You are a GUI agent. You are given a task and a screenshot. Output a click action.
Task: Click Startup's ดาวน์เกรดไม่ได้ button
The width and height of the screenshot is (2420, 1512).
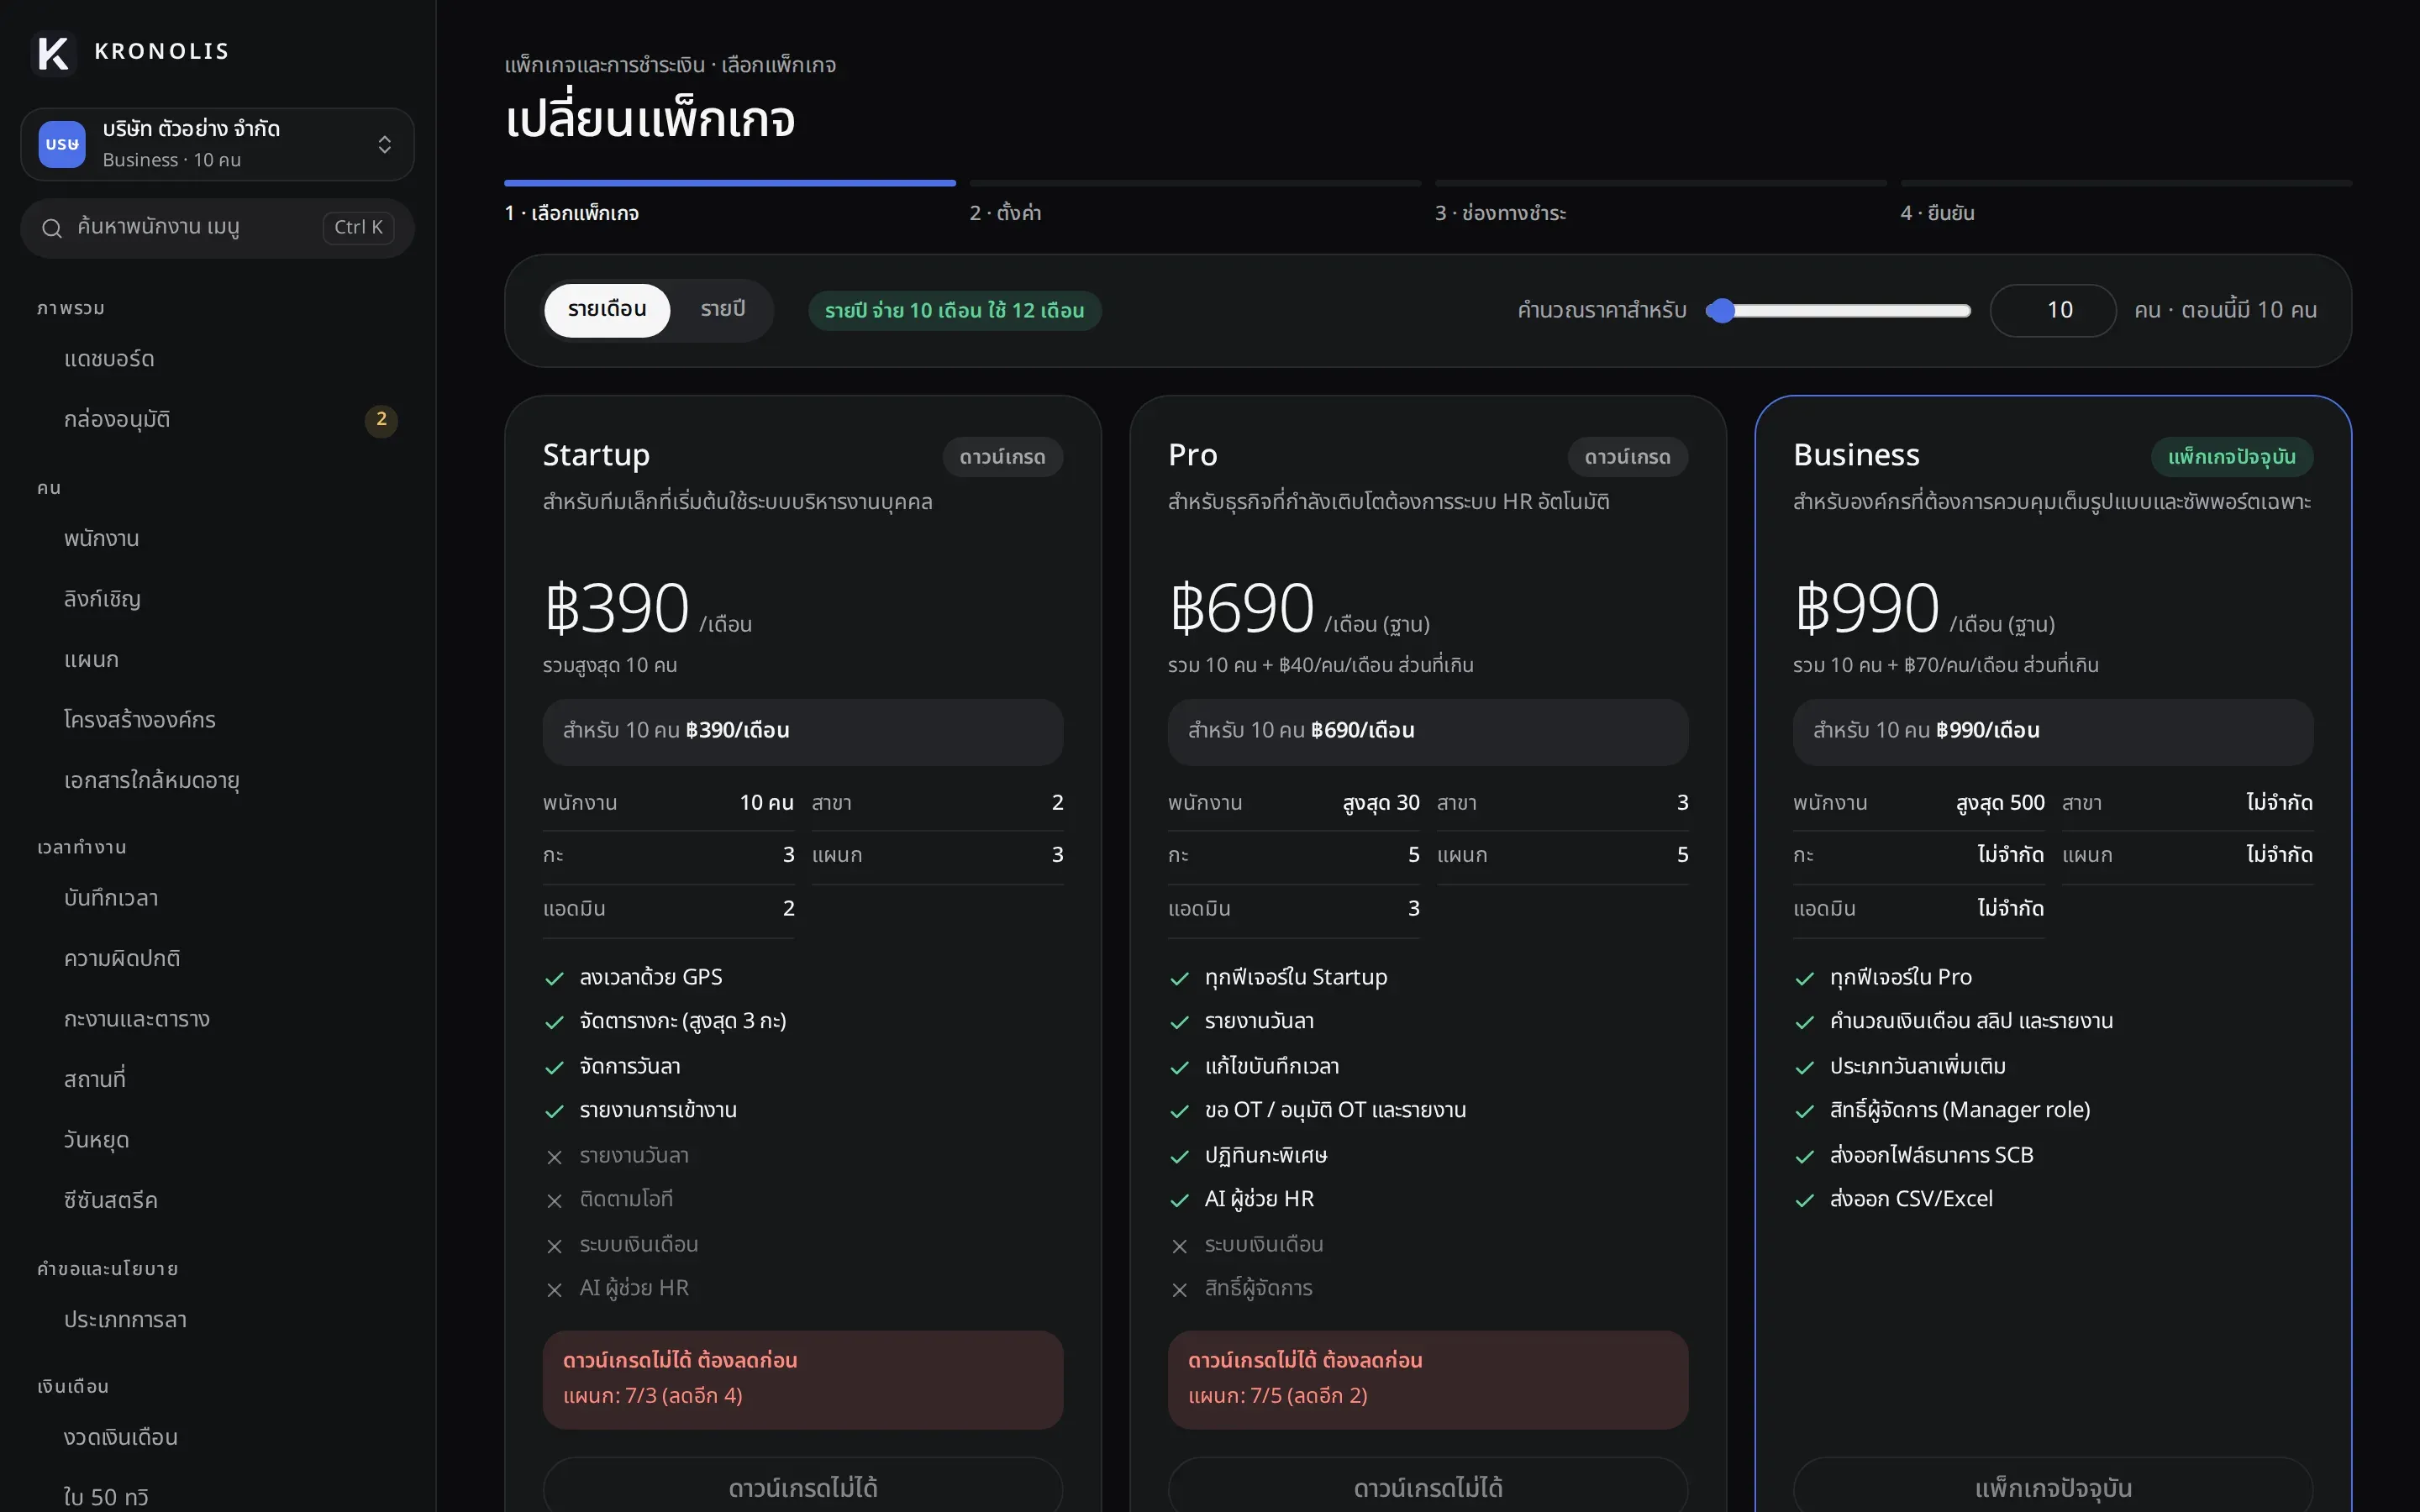(803, 1487)
